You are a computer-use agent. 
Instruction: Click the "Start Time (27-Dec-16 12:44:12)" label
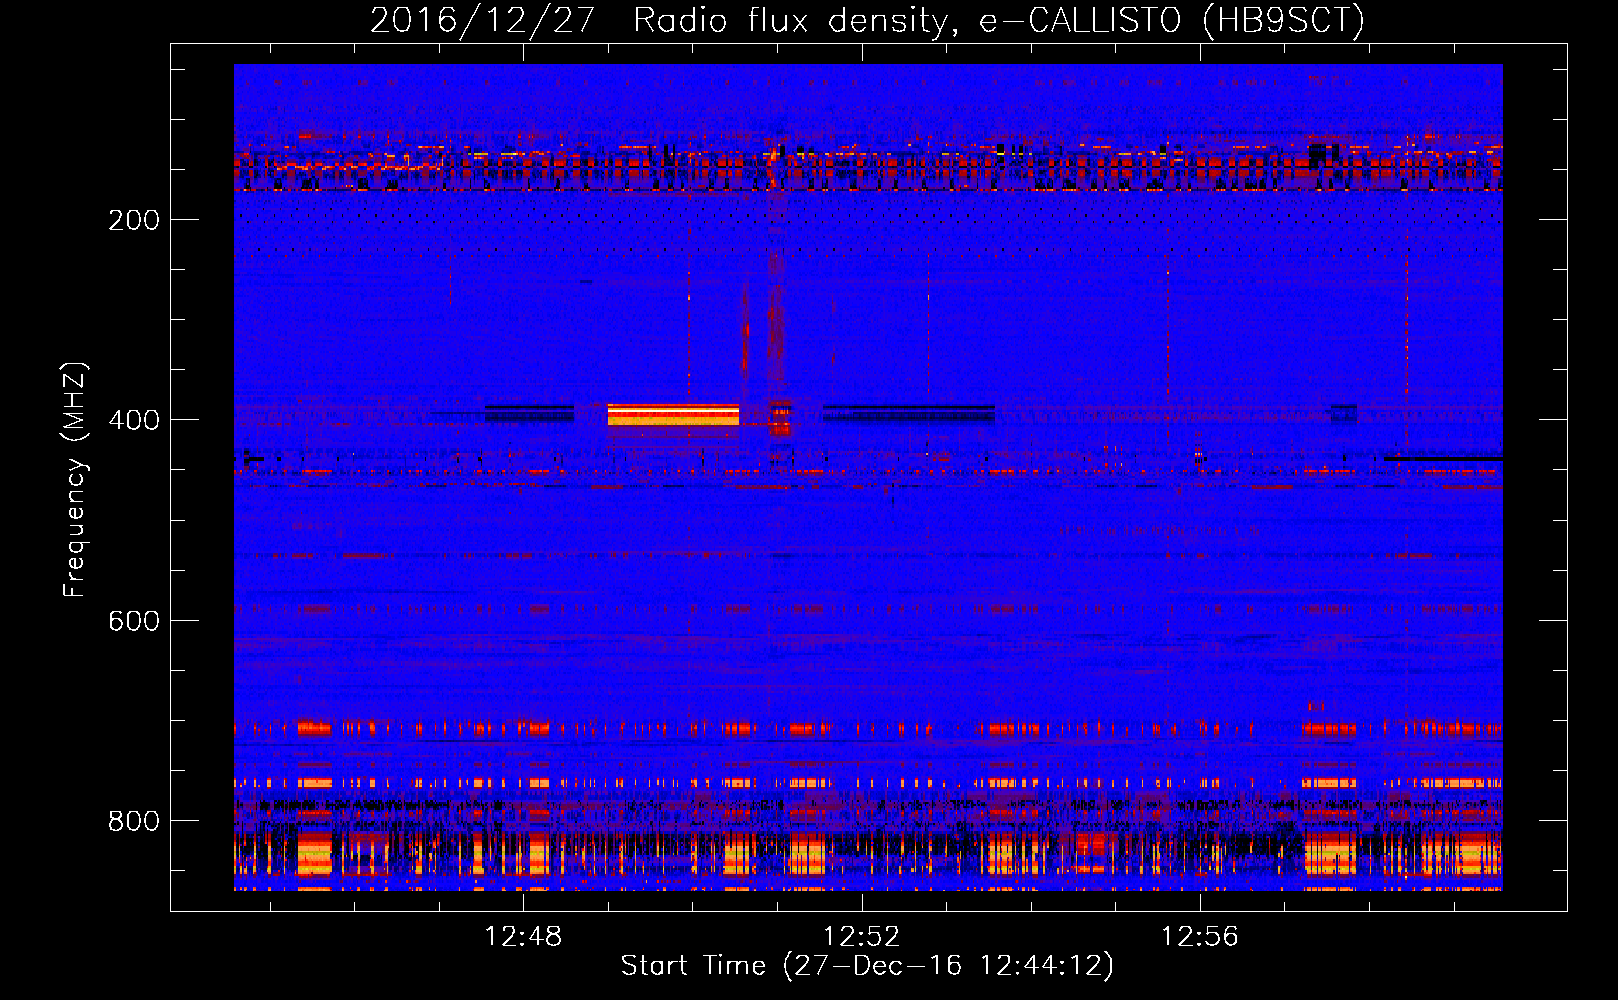pos(867,966)
